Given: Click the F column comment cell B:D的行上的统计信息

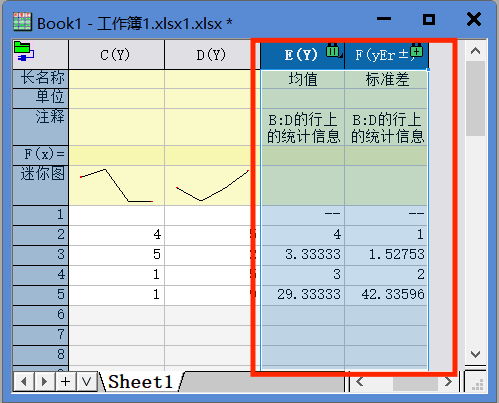Looking at the screenshot, I should pos(387,127).
